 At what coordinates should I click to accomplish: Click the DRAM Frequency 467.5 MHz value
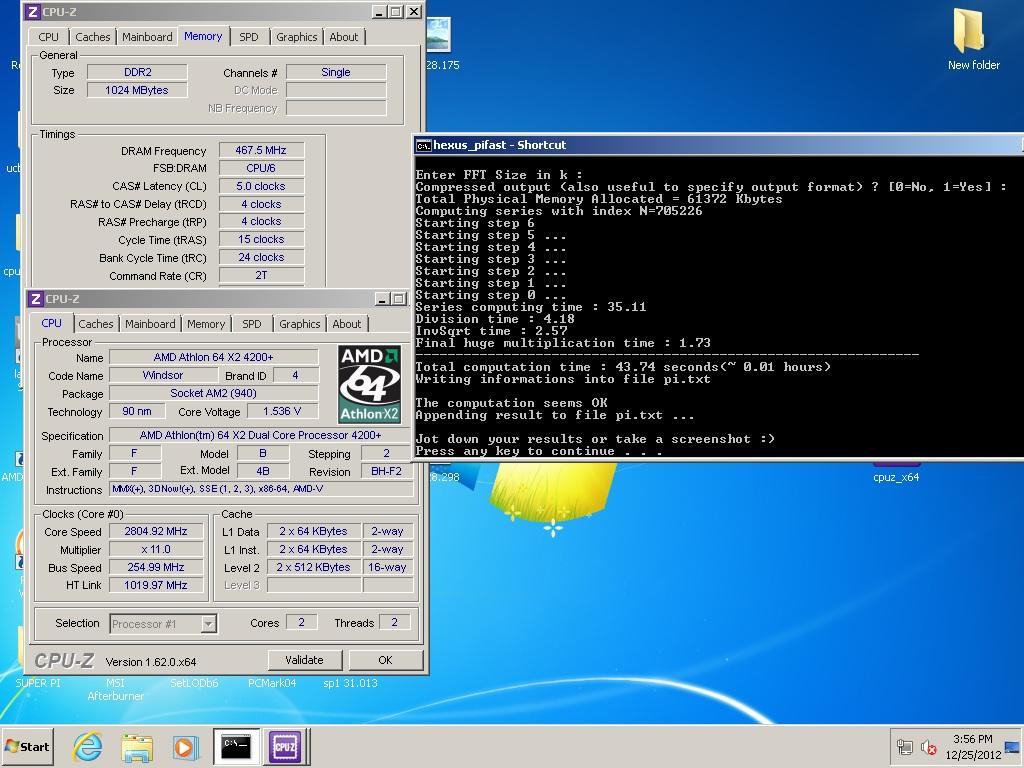261,150
